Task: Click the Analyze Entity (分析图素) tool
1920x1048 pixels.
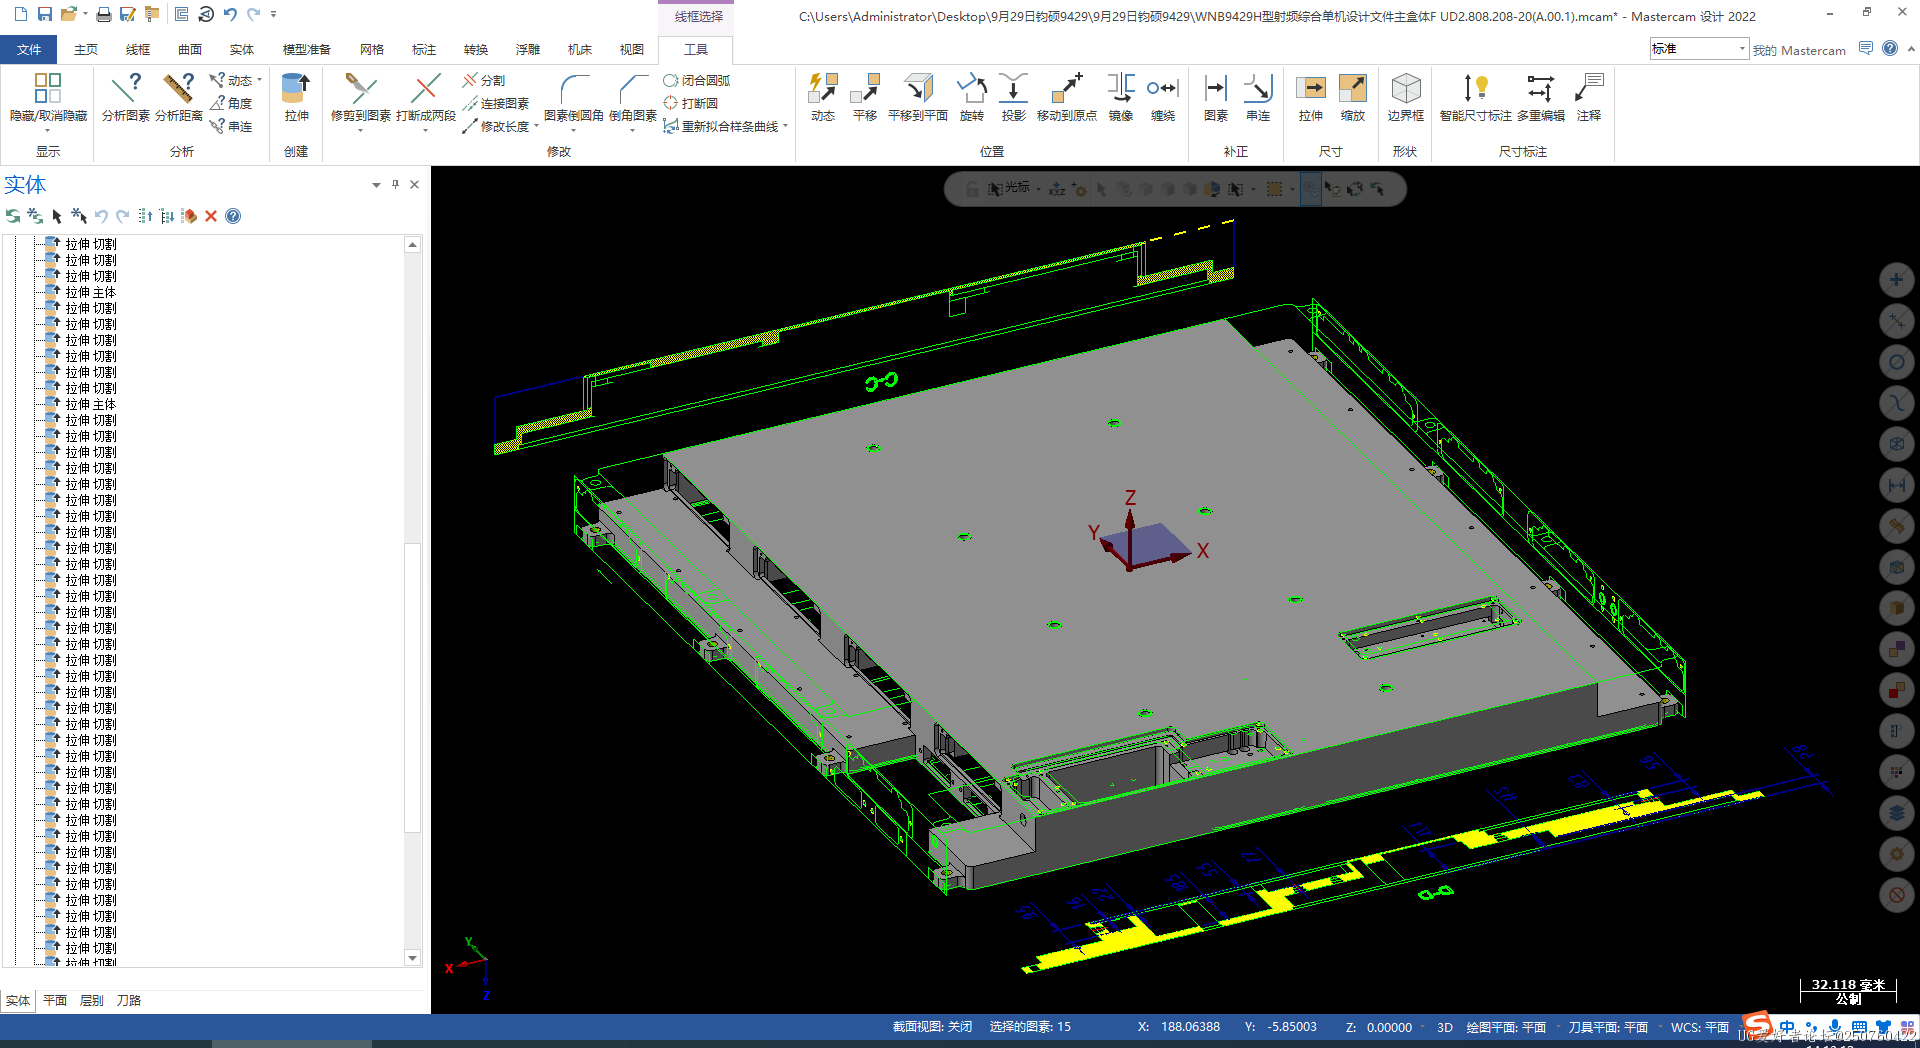Action: point(126,98)
